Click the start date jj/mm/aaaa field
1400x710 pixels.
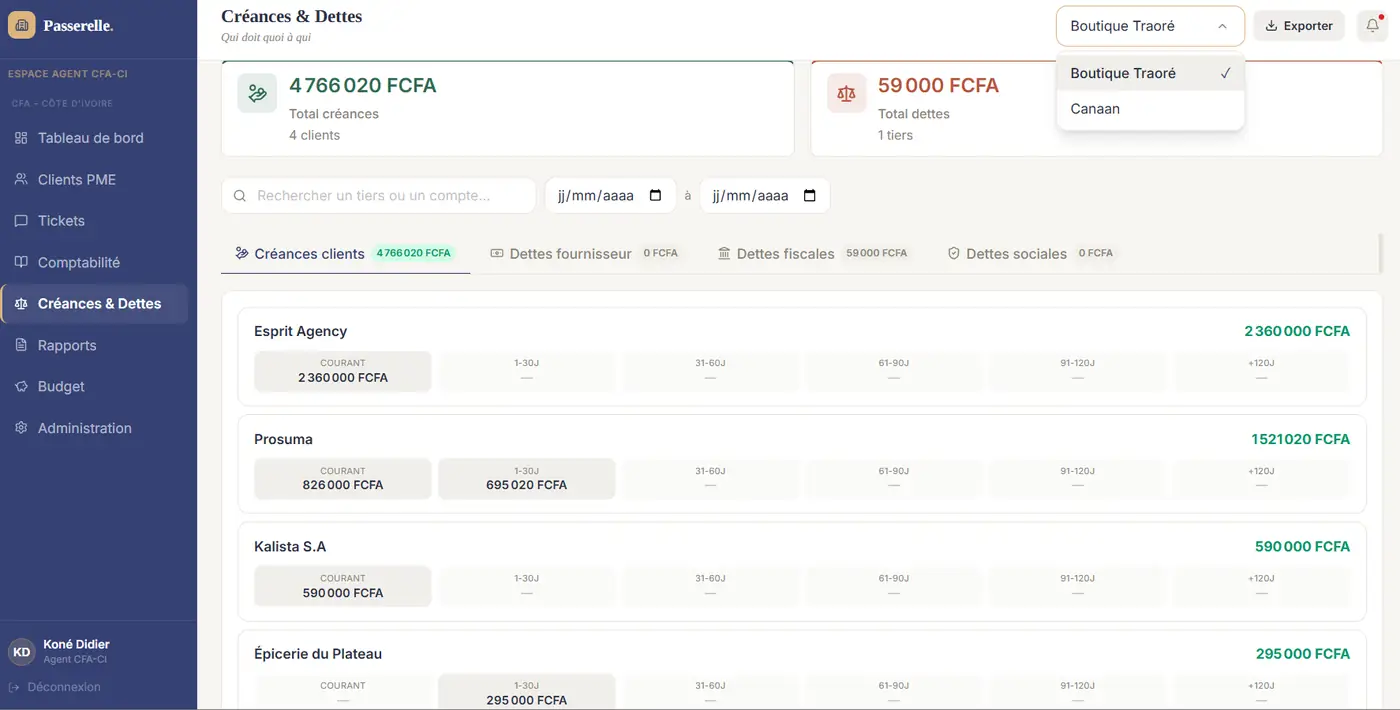click(609, 196)
